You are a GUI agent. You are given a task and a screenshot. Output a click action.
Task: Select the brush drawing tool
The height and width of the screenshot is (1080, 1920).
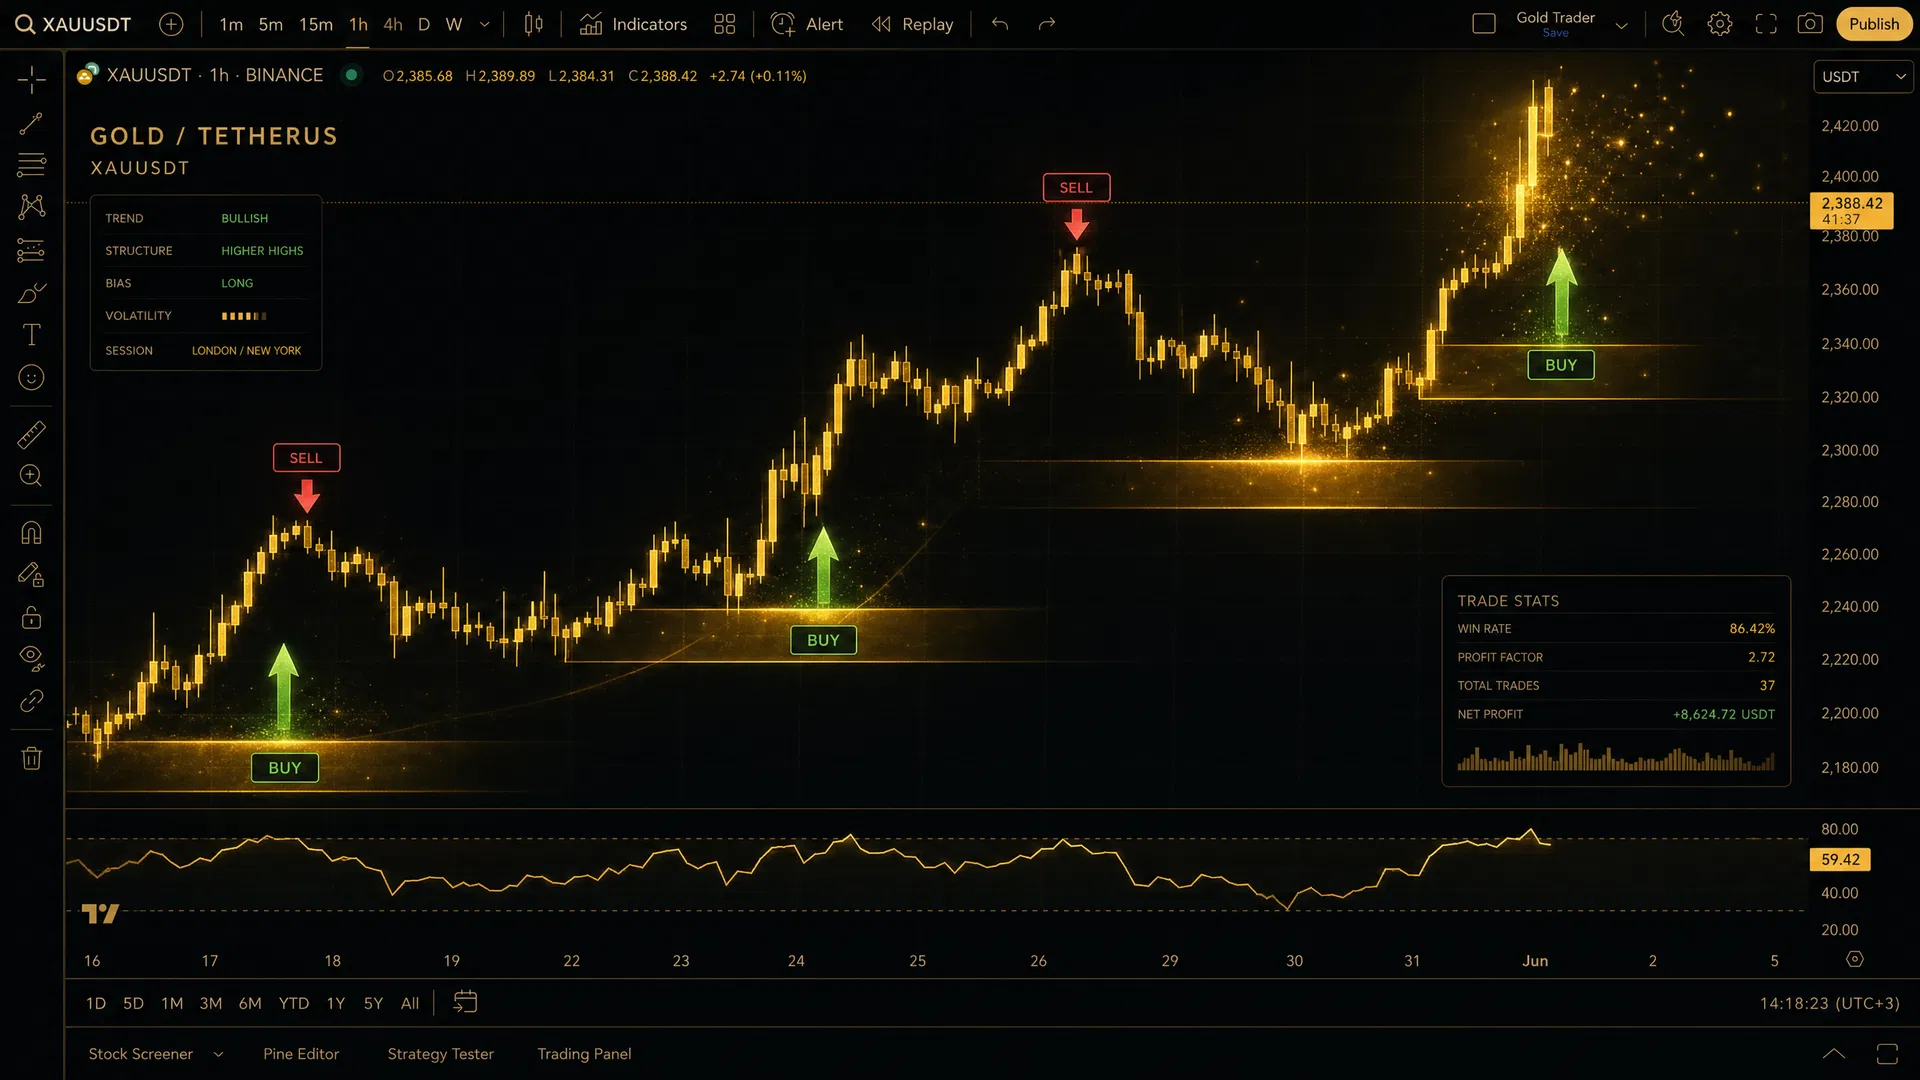[32, 293]
